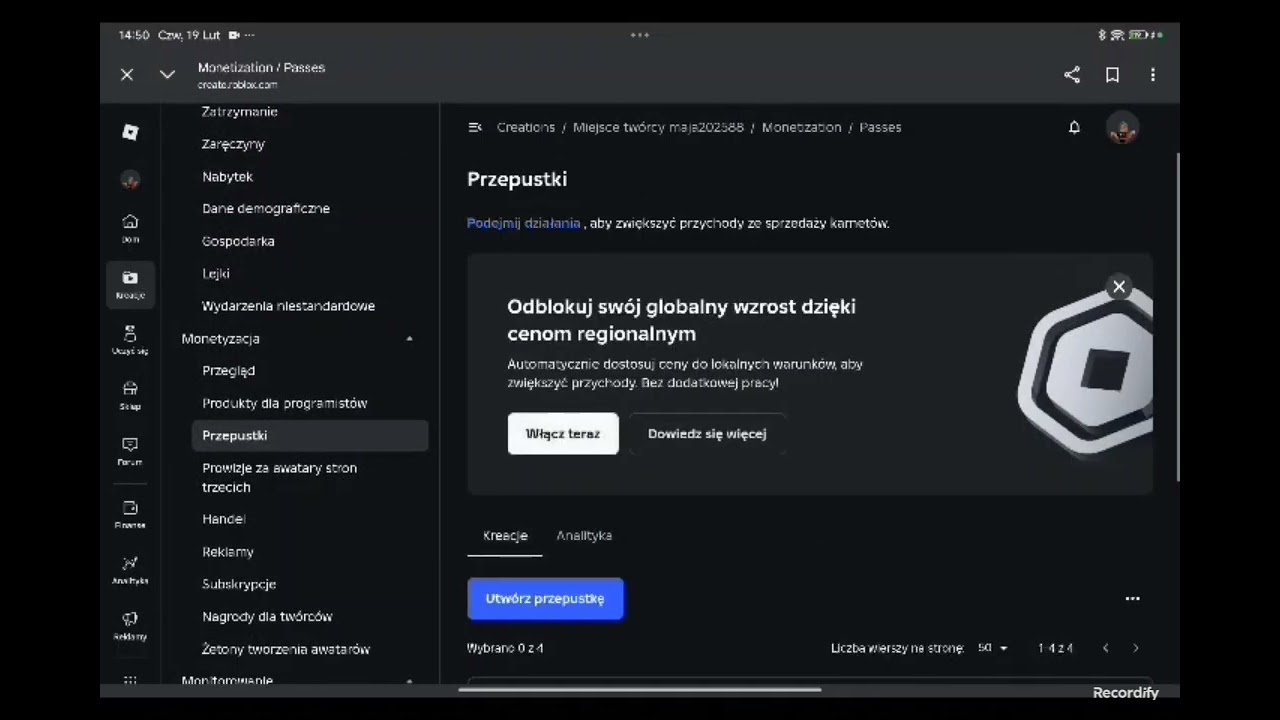This screenshot has width=1280, height=720.
Task: Open the iPad three-dot multitasking control
Action: pos(640,35)
